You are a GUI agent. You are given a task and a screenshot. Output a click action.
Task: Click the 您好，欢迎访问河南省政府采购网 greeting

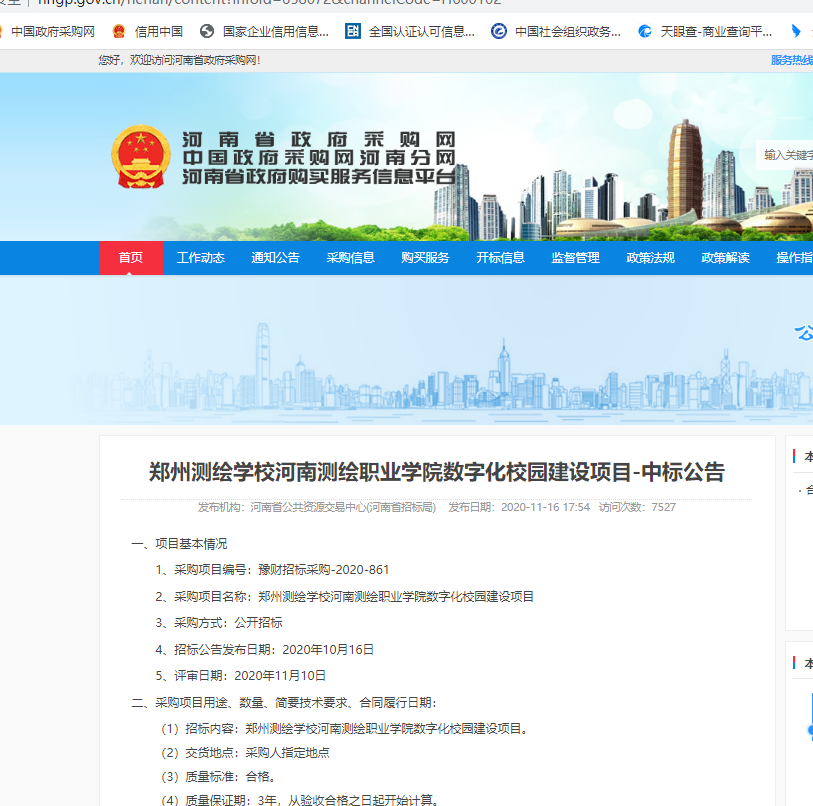(179, 61)
